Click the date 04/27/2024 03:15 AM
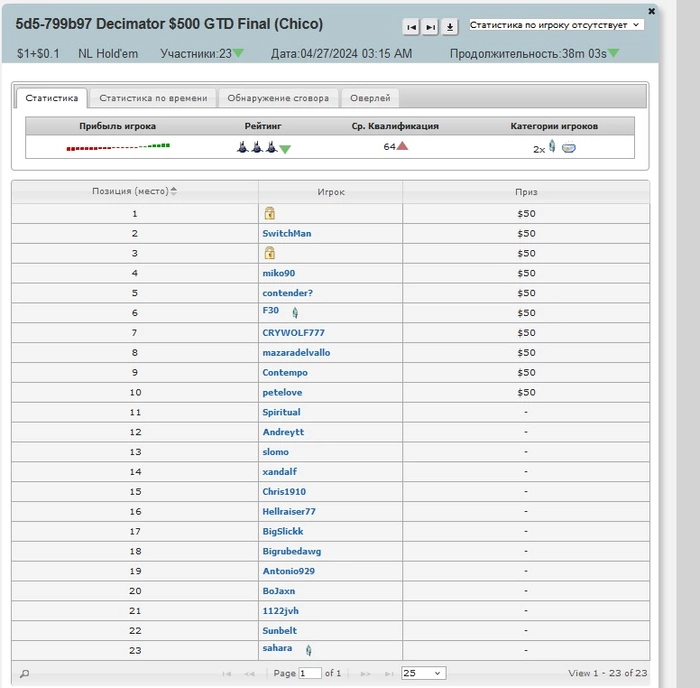This screenshot has height=688, width=700. [342, 54]
